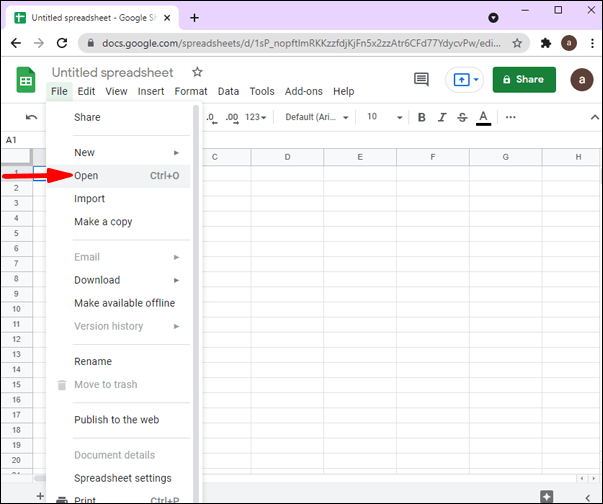Collapse the menus with the up chevron
Screen dimensions: 603x504
[x=595, y=117]
